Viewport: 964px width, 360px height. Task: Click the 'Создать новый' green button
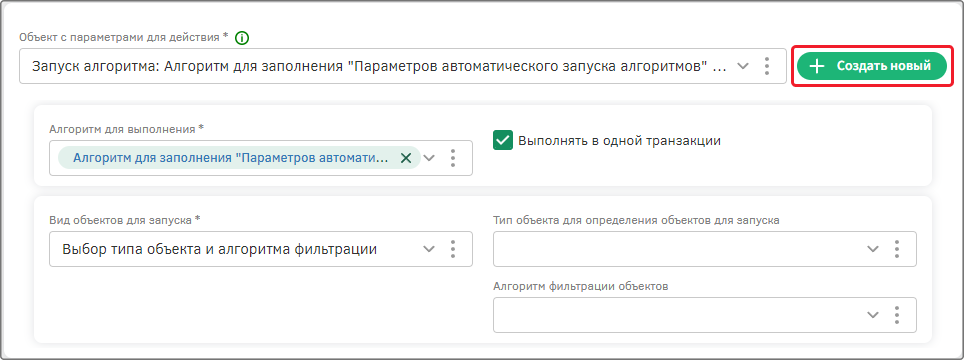(x=872, y=66)
